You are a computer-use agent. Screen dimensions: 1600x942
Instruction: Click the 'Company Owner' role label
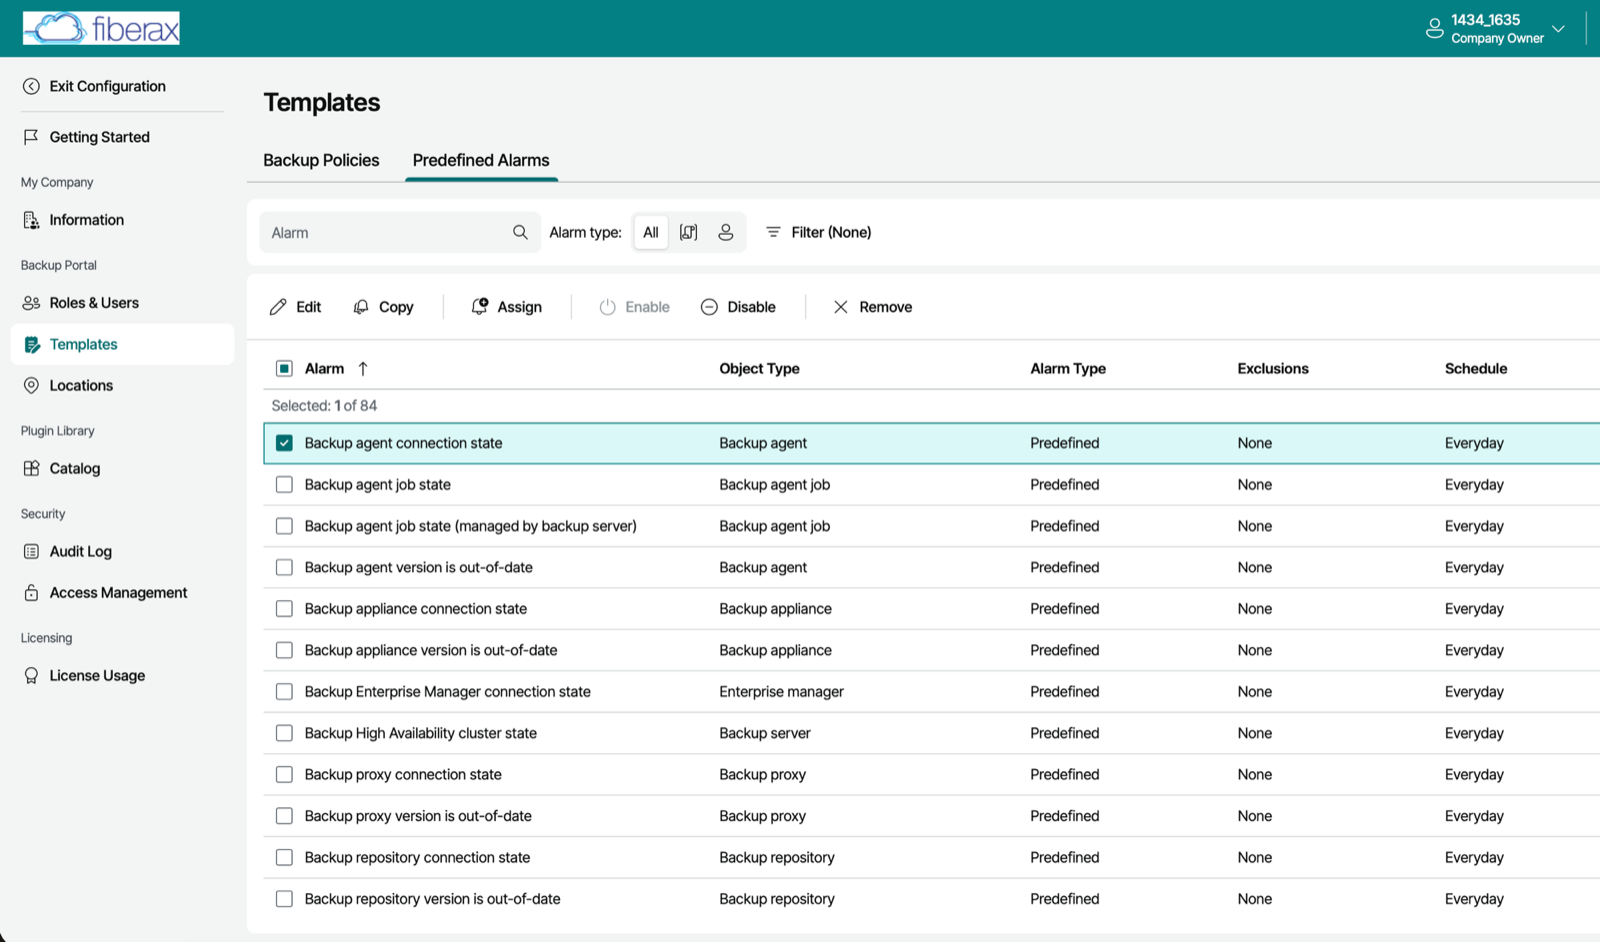(x=1497, y=39)
